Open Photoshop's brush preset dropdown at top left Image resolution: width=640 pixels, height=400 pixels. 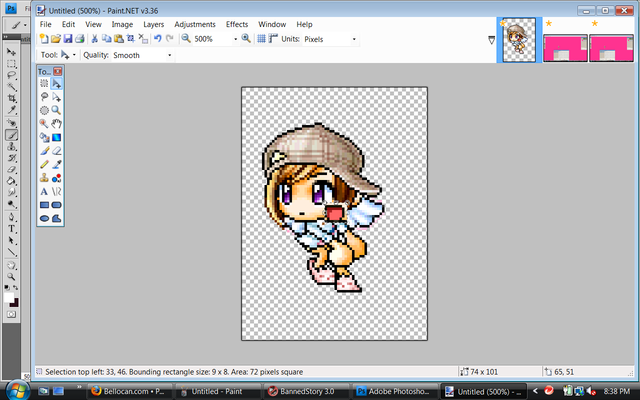25,25
